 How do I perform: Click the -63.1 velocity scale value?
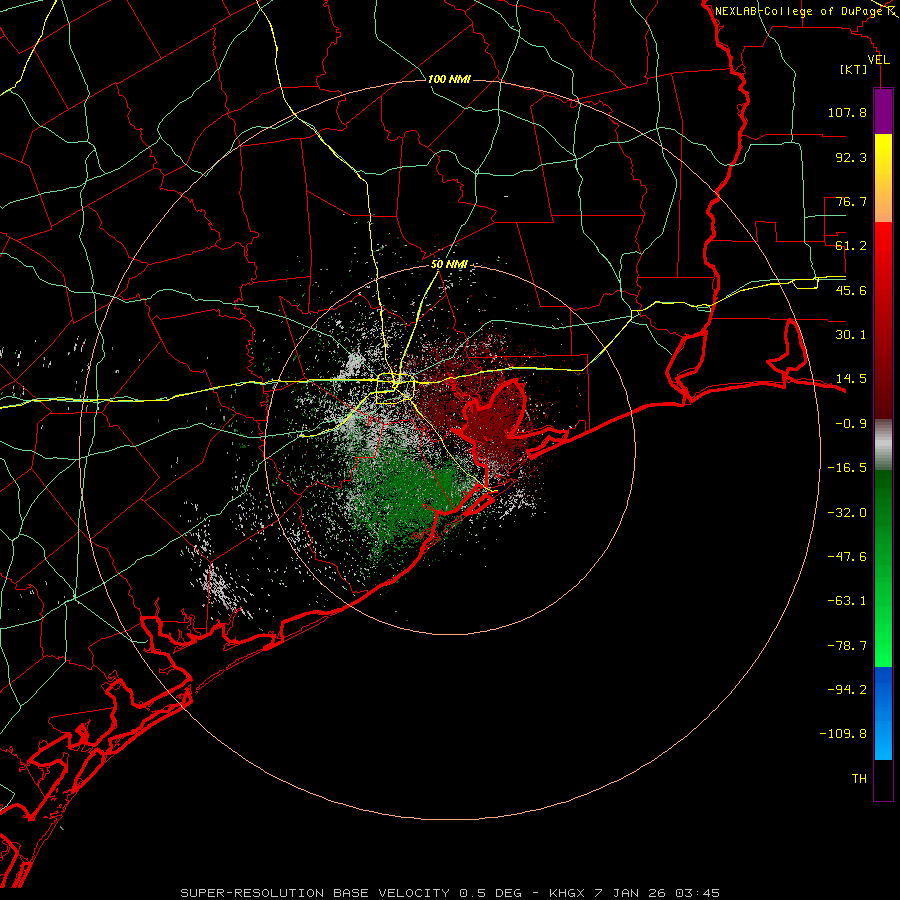[x=847, y=601]
